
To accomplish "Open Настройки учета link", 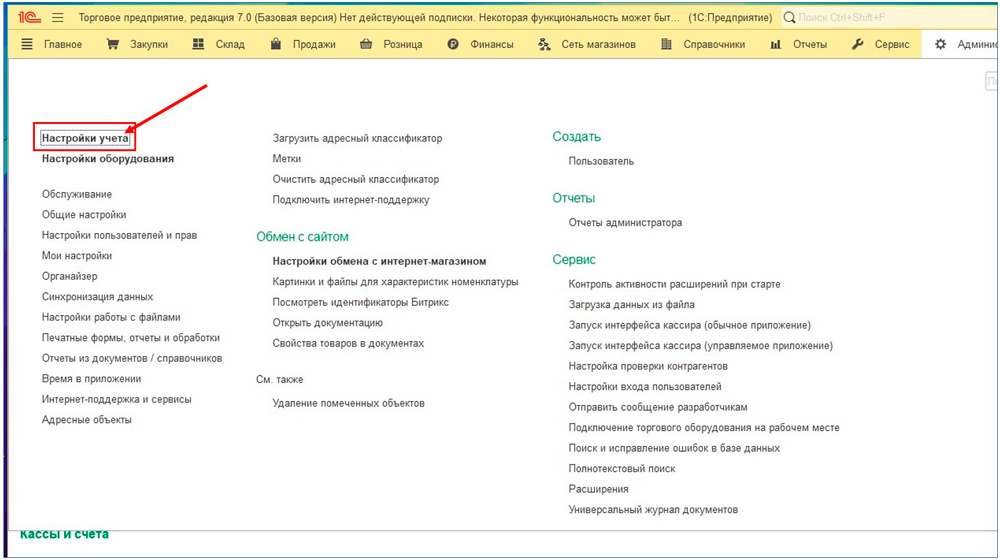I will click(85, 138).
